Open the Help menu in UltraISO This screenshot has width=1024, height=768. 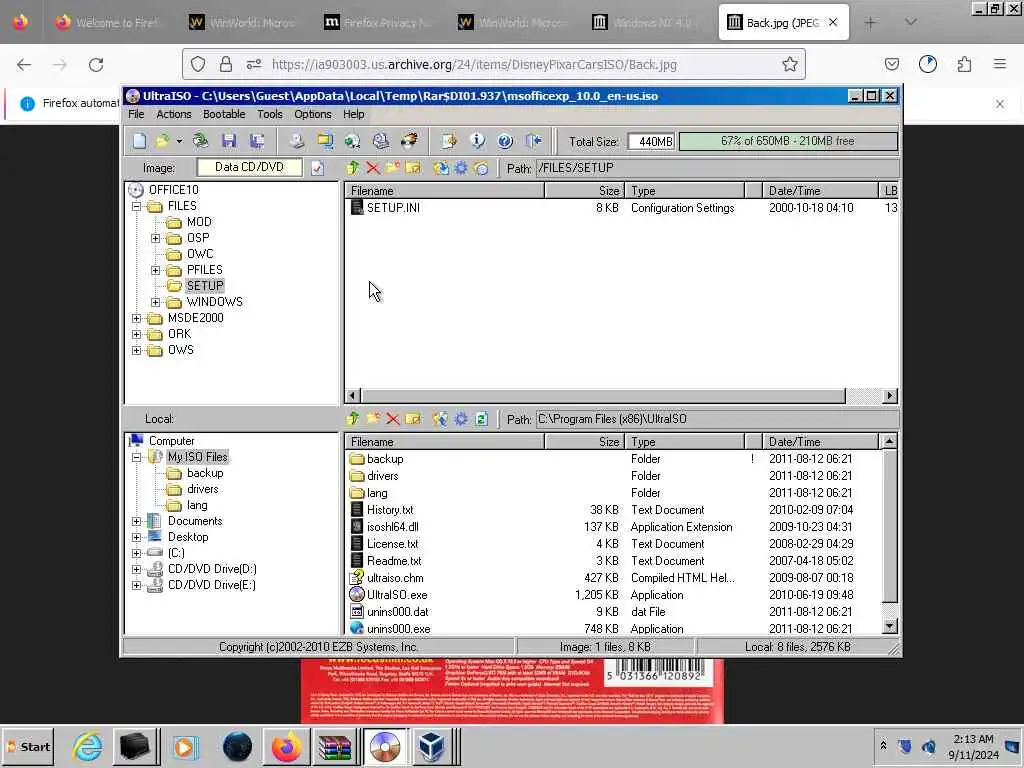pyautogui.click(x=354, y=114)
